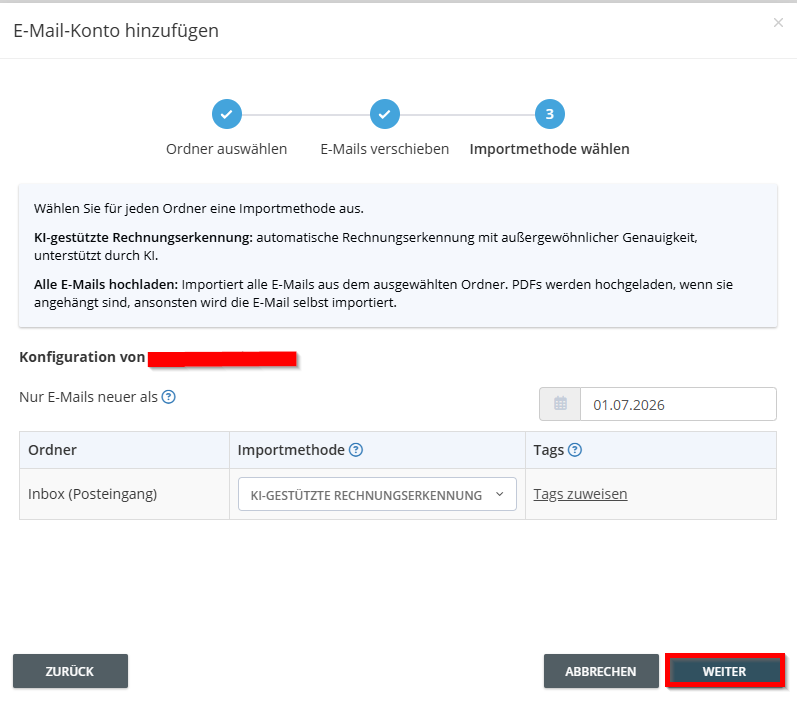Click the 'Konfiguration von' heading
The height and width of the screenshot is (702, 797).
point(82,357)
